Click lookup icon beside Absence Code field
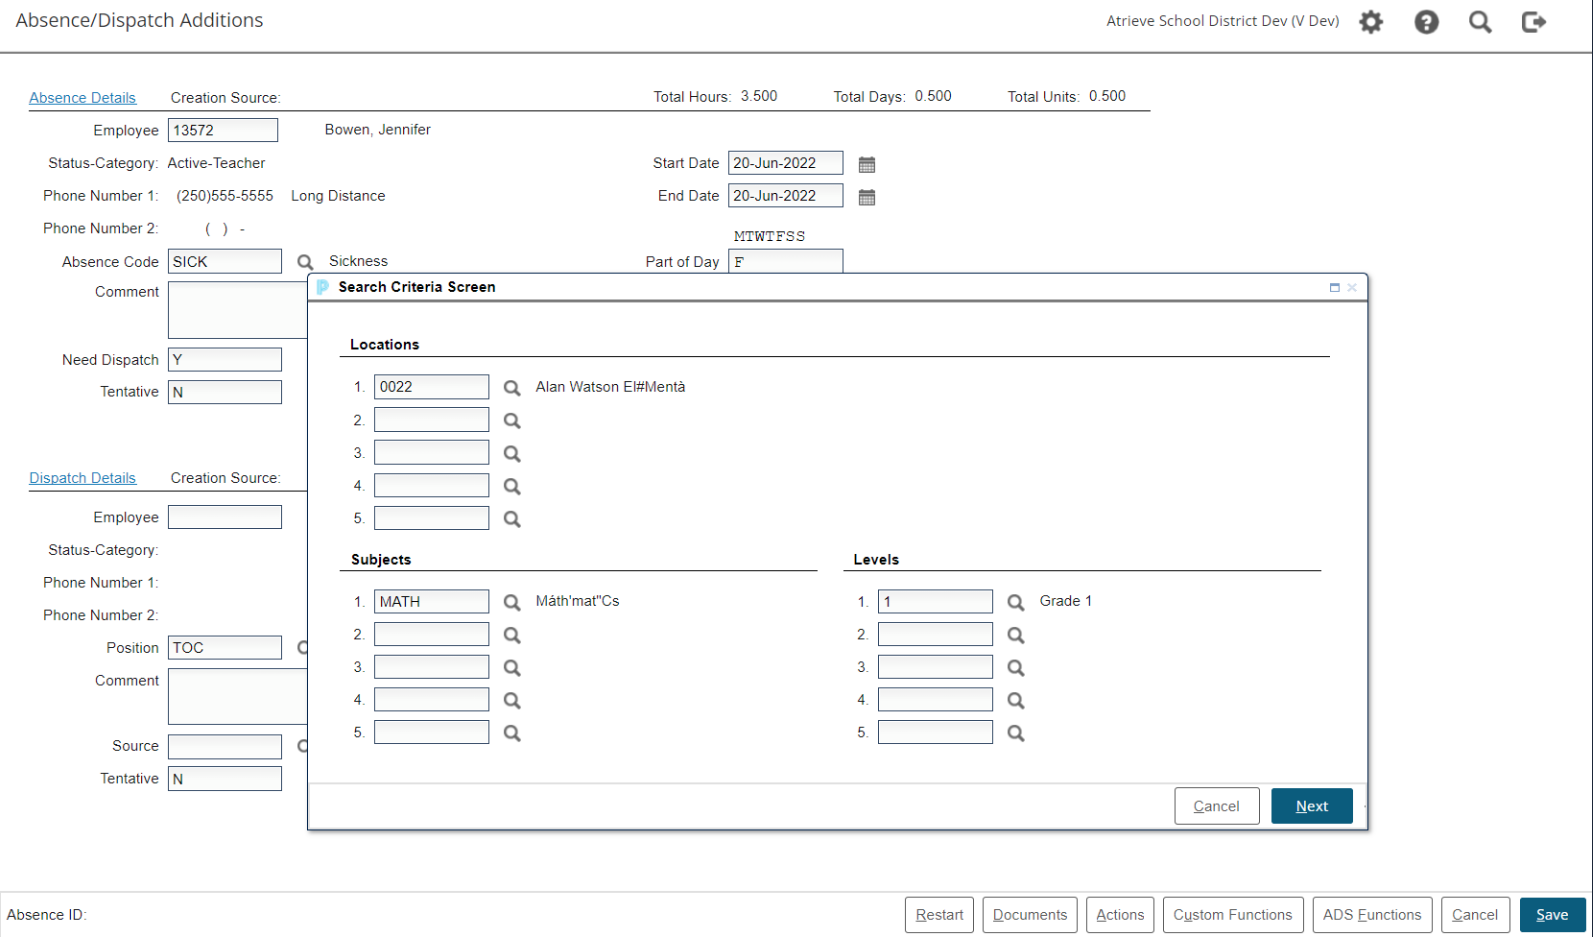The height and width of the screenshot is (937, 1593). tap(305, 262)
